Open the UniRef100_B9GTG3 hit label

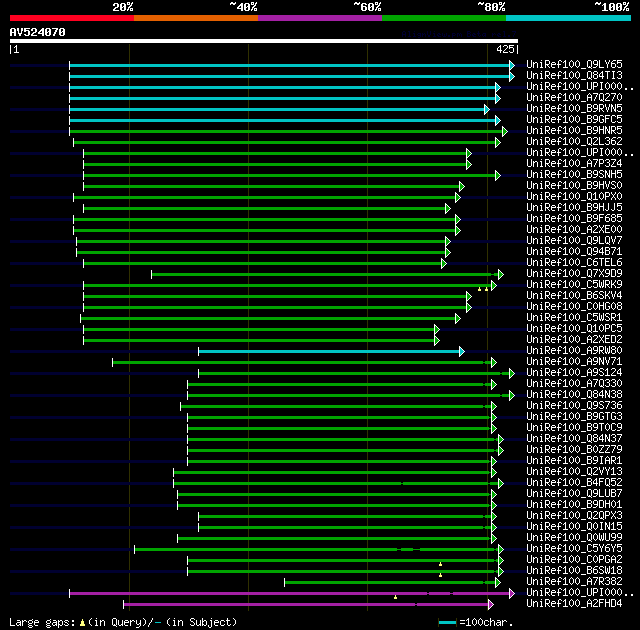coord(574,417)
